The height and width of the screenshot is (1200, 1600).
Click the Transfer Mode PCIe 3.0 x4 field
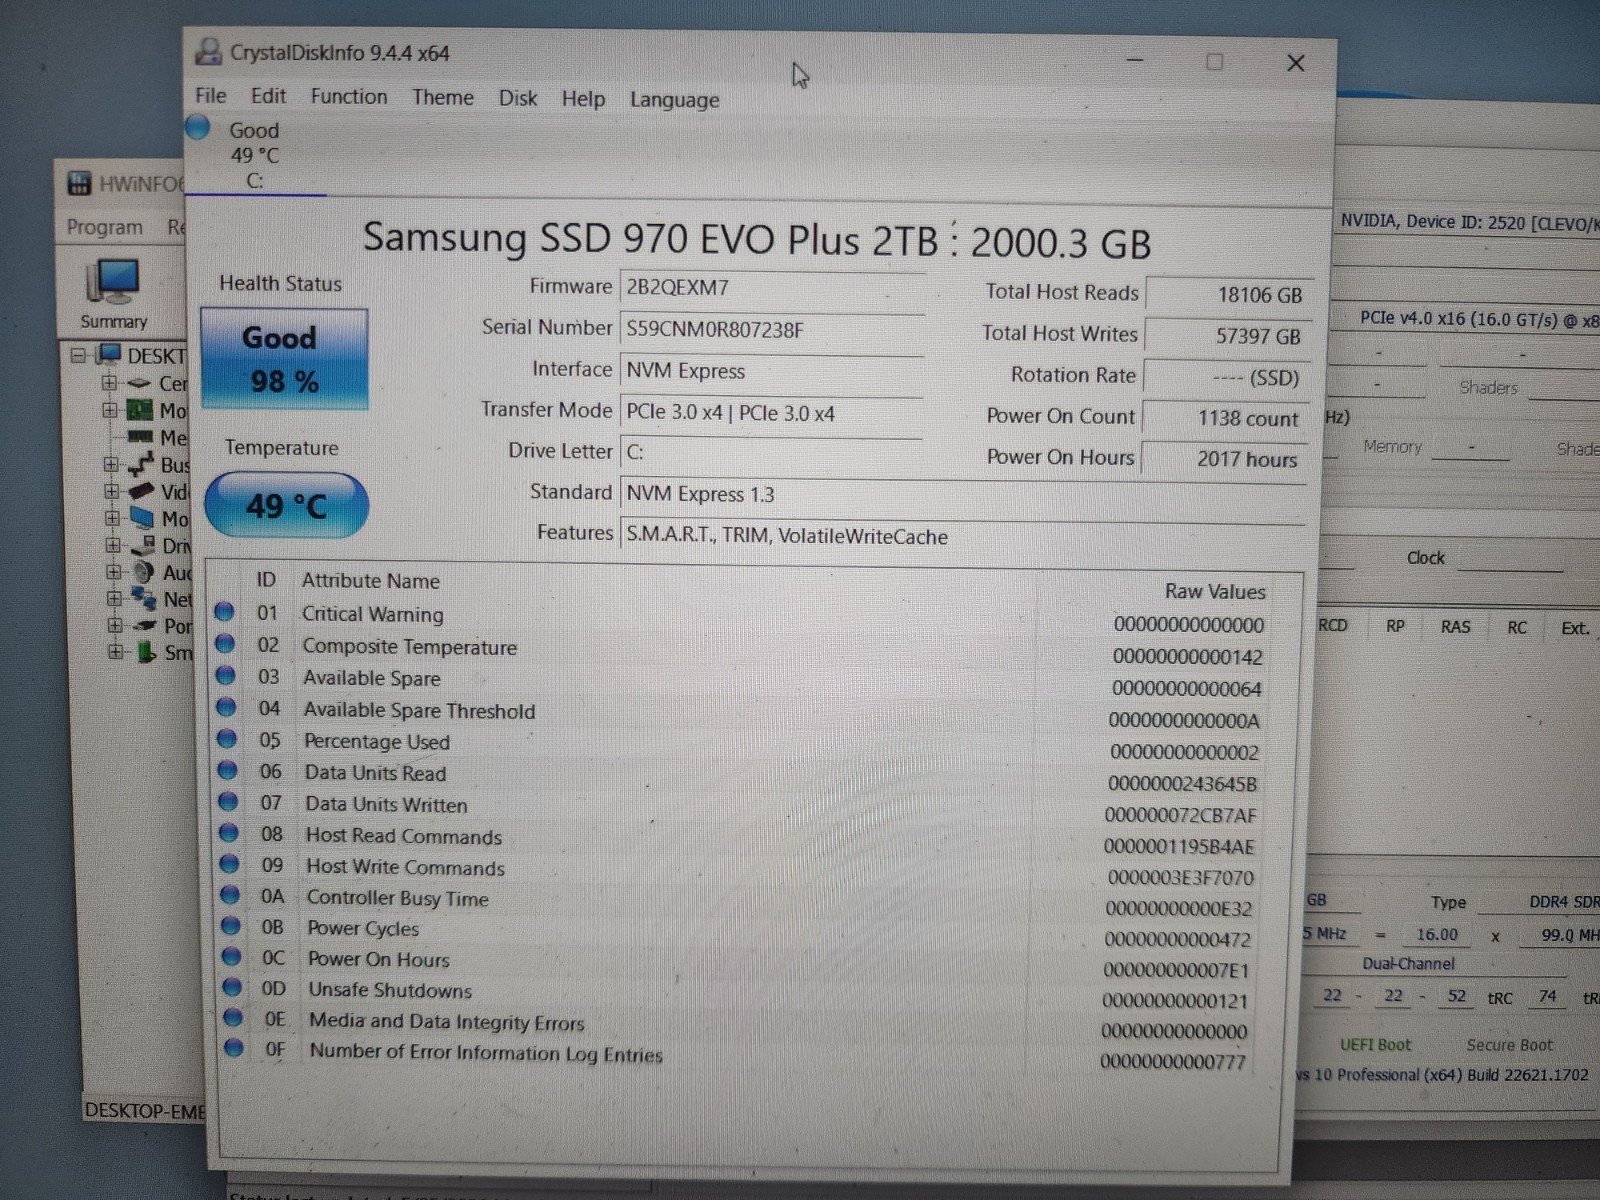tap(771, 412)
